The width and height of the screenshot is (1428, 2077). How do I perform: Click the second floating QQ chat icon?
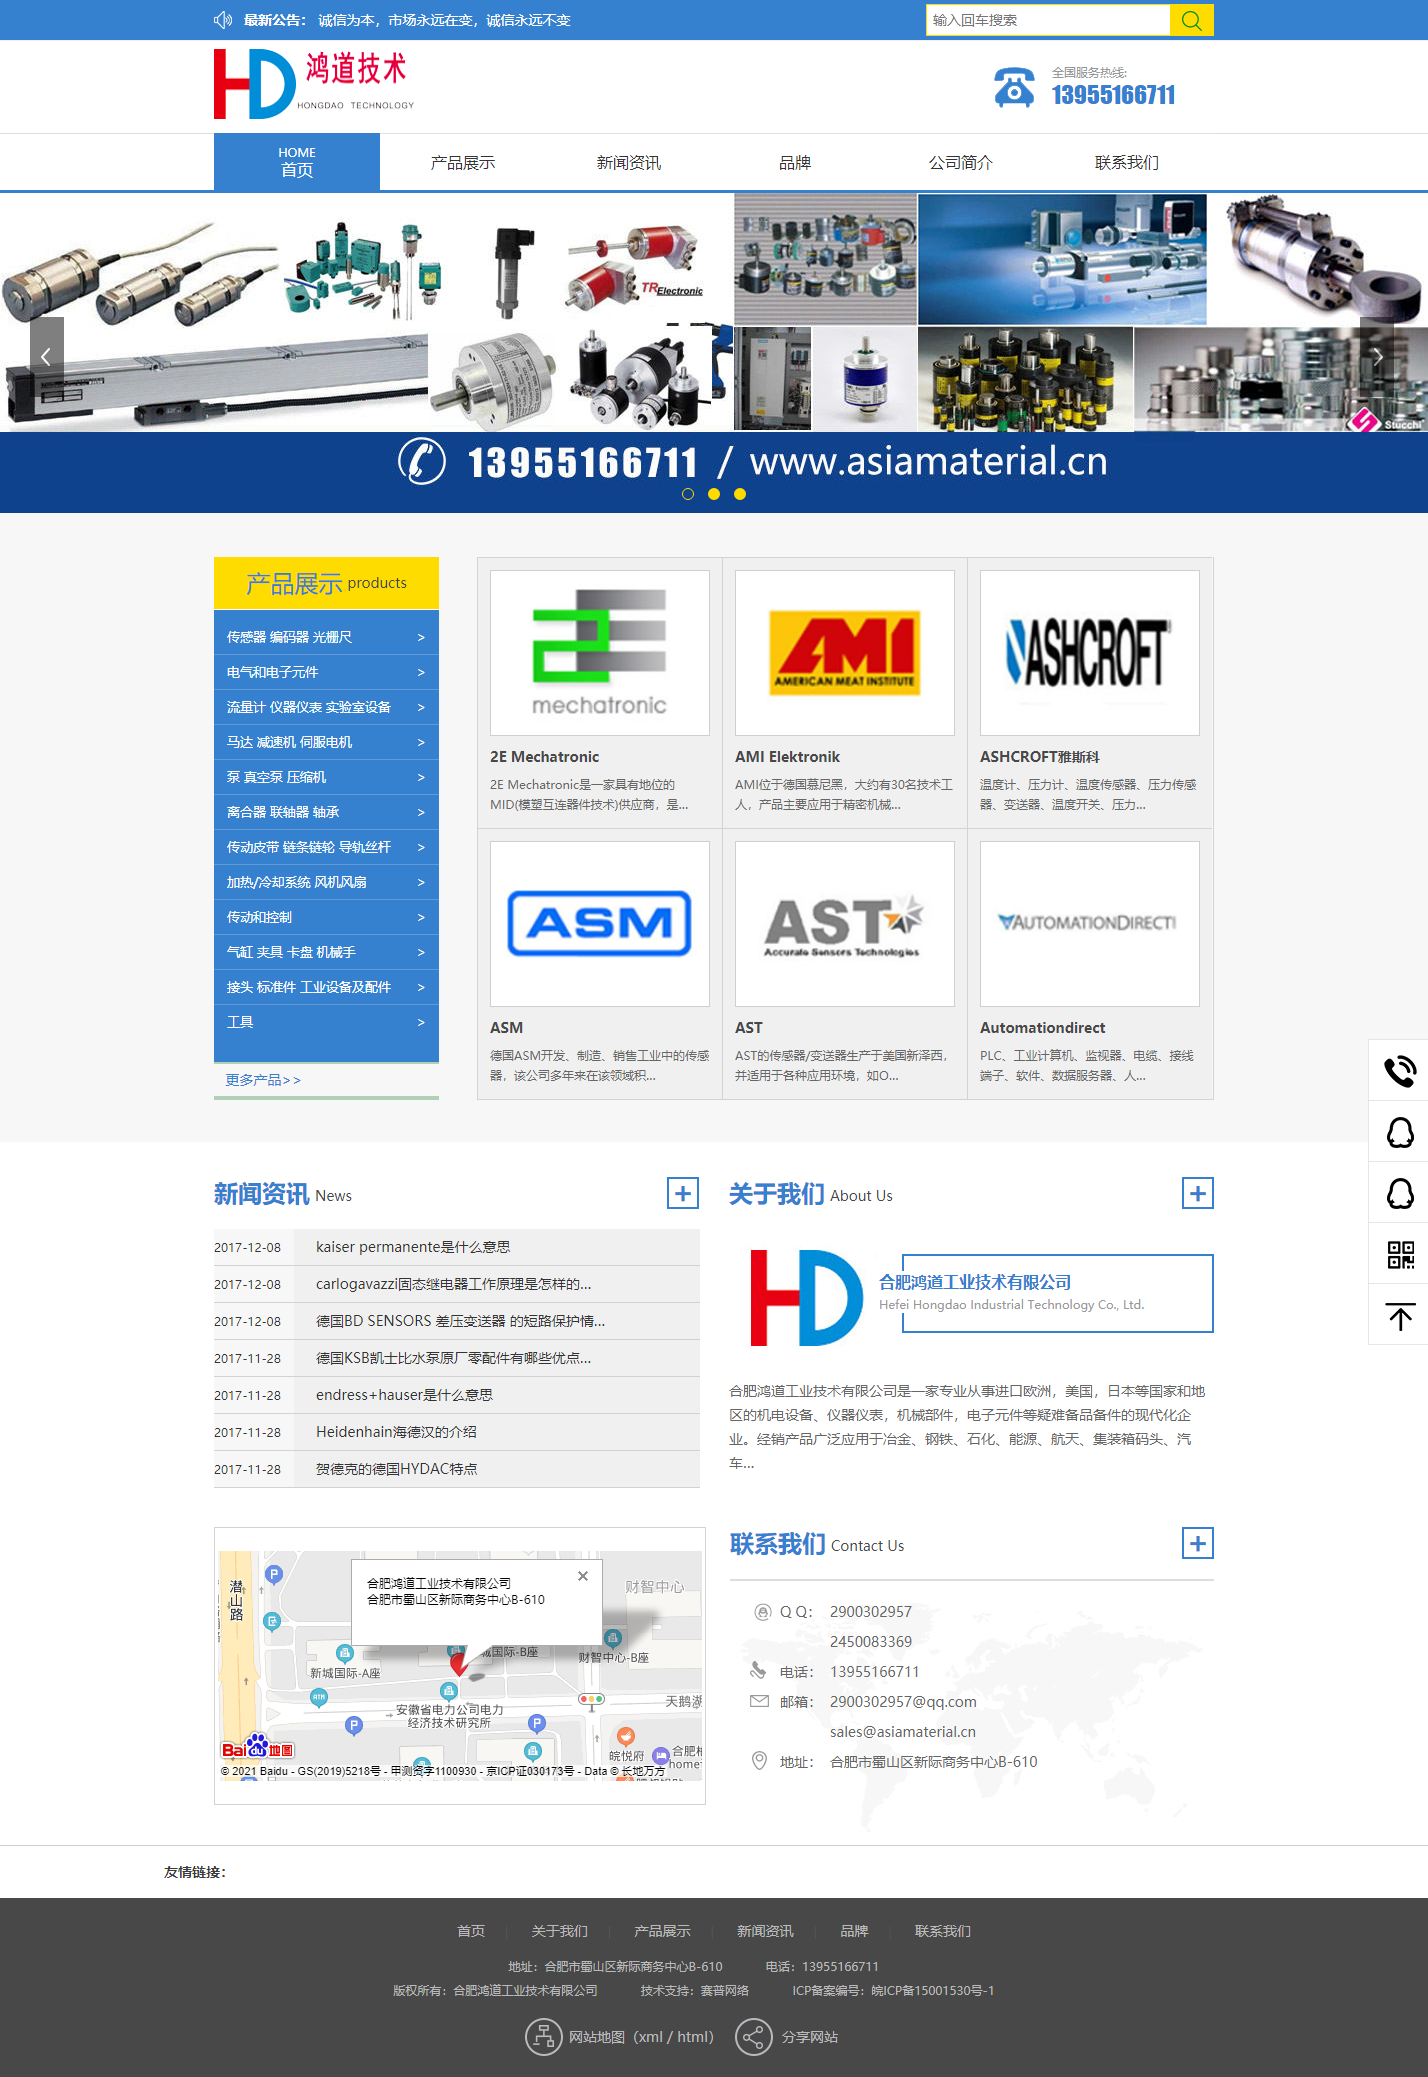coord(1399,1193)
